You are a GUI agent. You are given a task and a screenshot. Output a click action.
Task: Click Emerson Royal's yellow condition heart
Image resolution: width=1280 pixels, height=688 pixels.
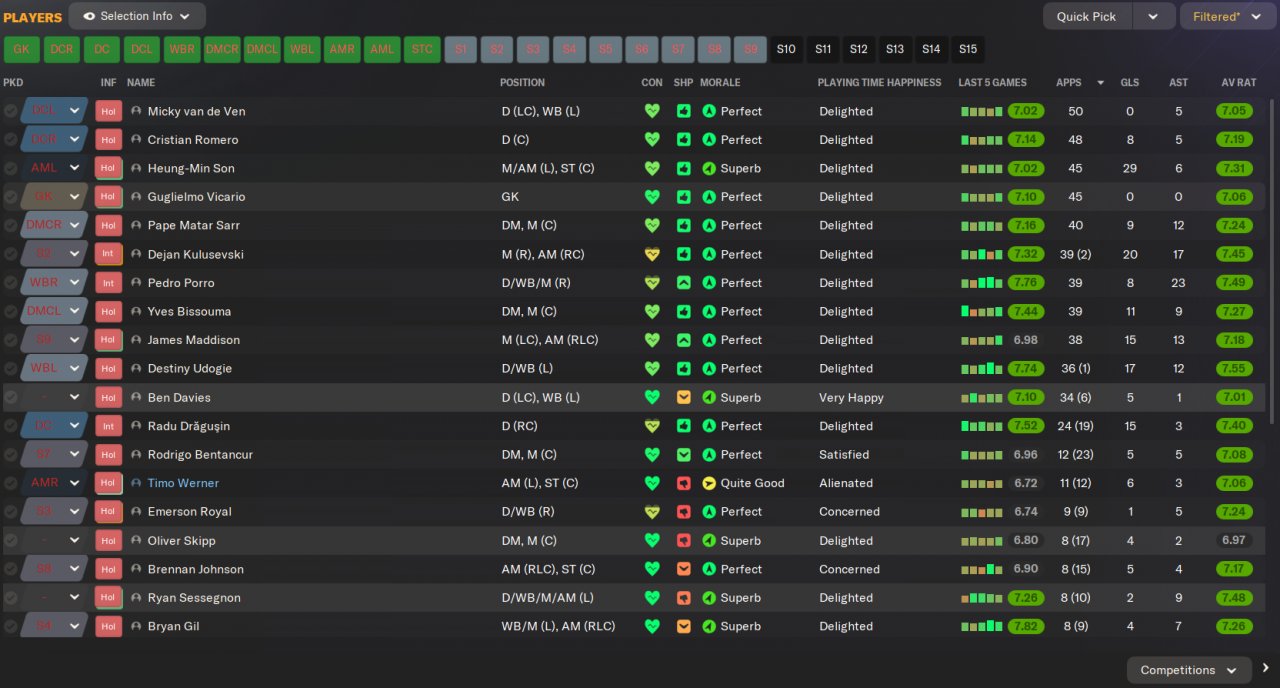pyautogui.click(x=652, y=512)
